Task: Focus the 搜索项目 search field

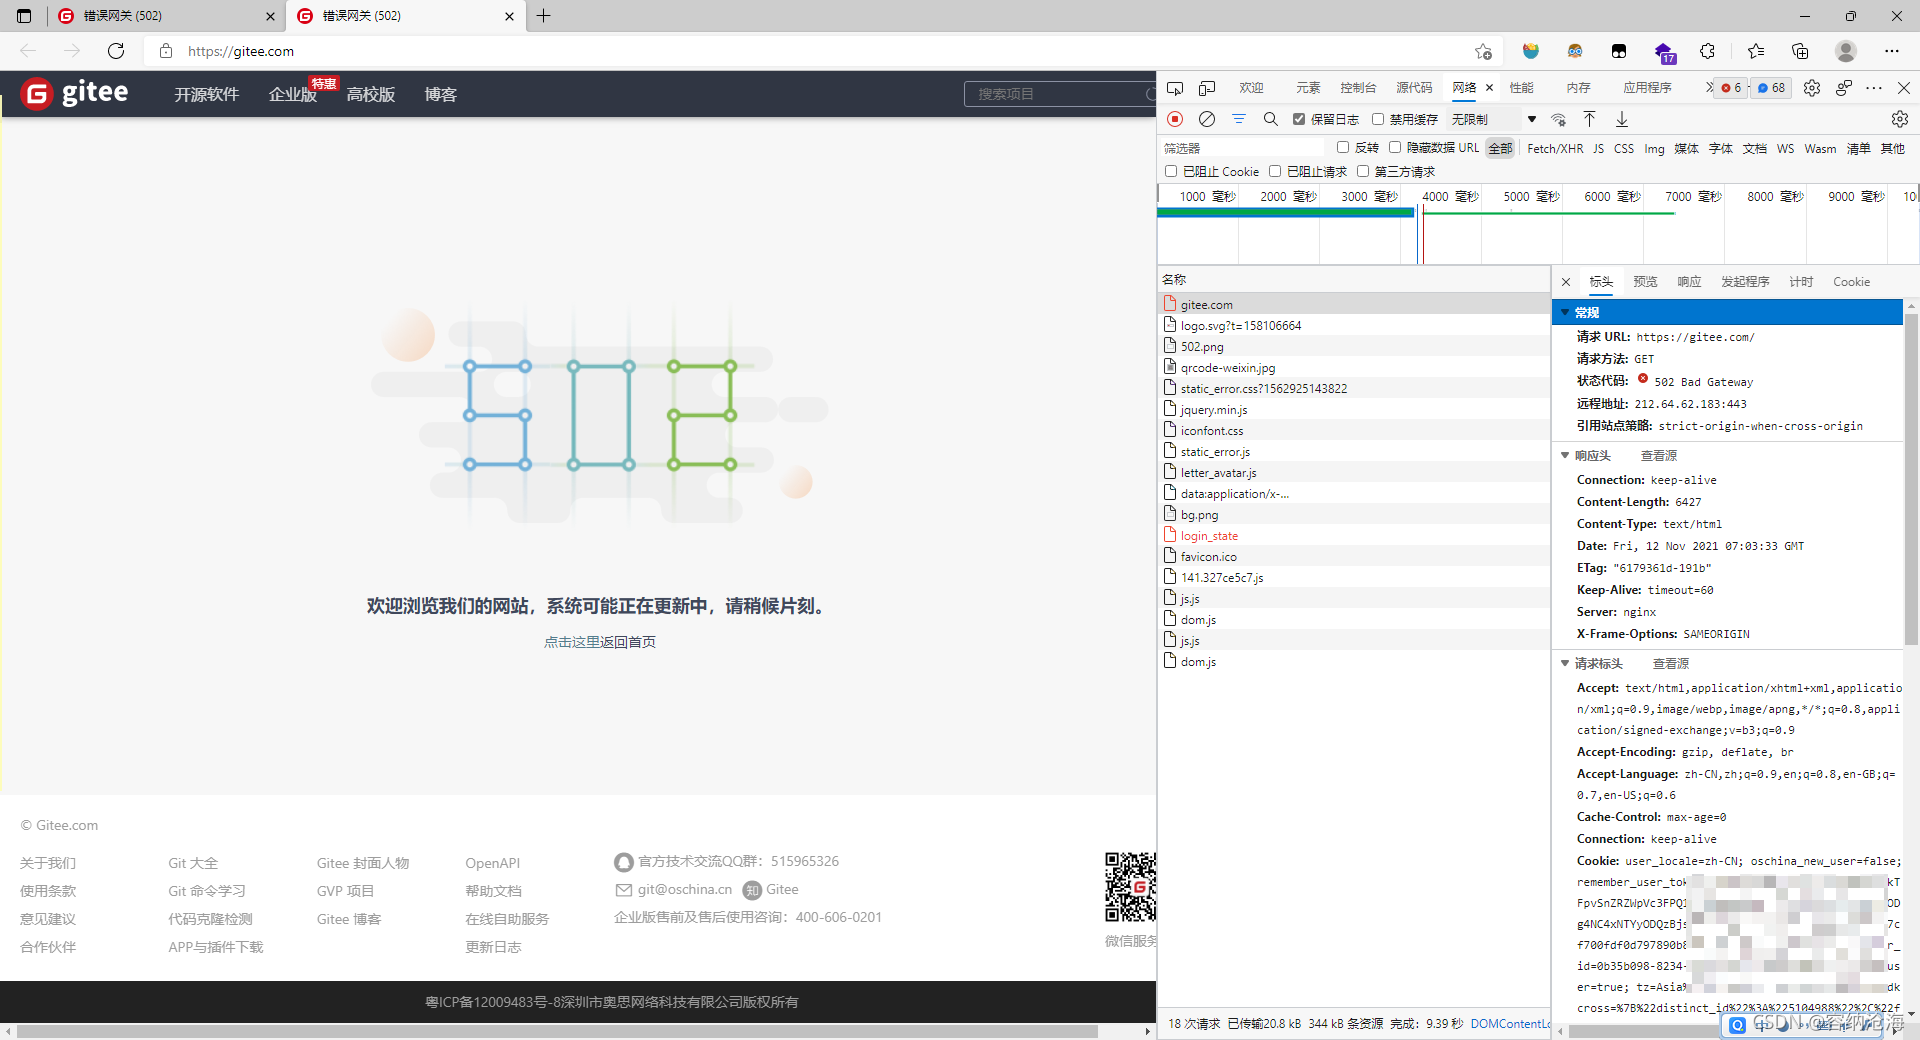Action: pyautogui.click(x=1058, y=94)
